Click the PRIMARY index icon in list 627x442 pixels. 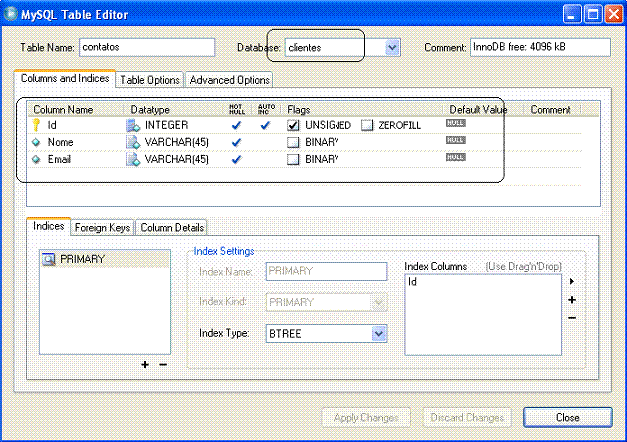tap(49, 259)
